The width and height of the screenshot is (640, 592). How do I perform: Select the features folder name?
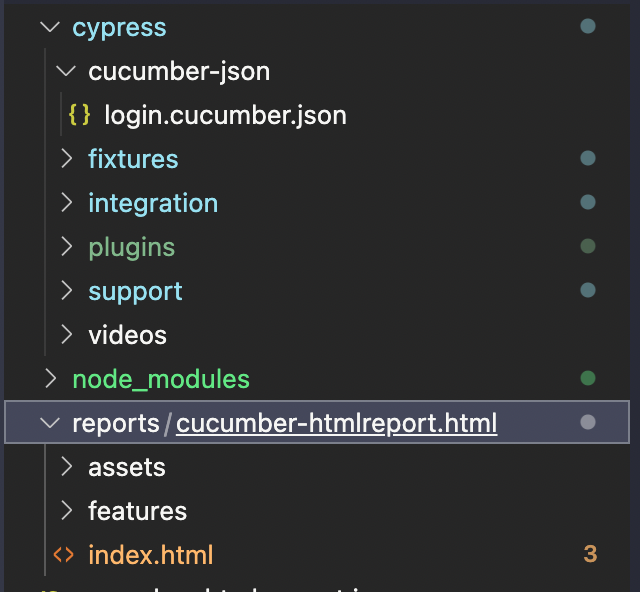click(138, 511)
